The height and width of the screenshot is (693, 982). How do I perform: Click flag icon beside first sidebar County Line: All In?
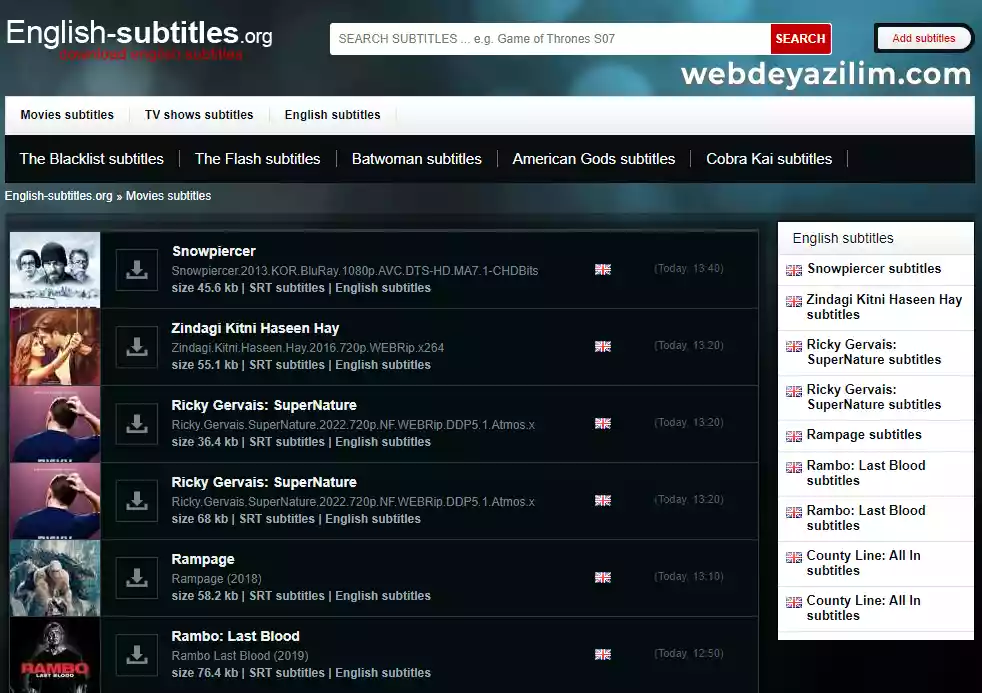793,557
